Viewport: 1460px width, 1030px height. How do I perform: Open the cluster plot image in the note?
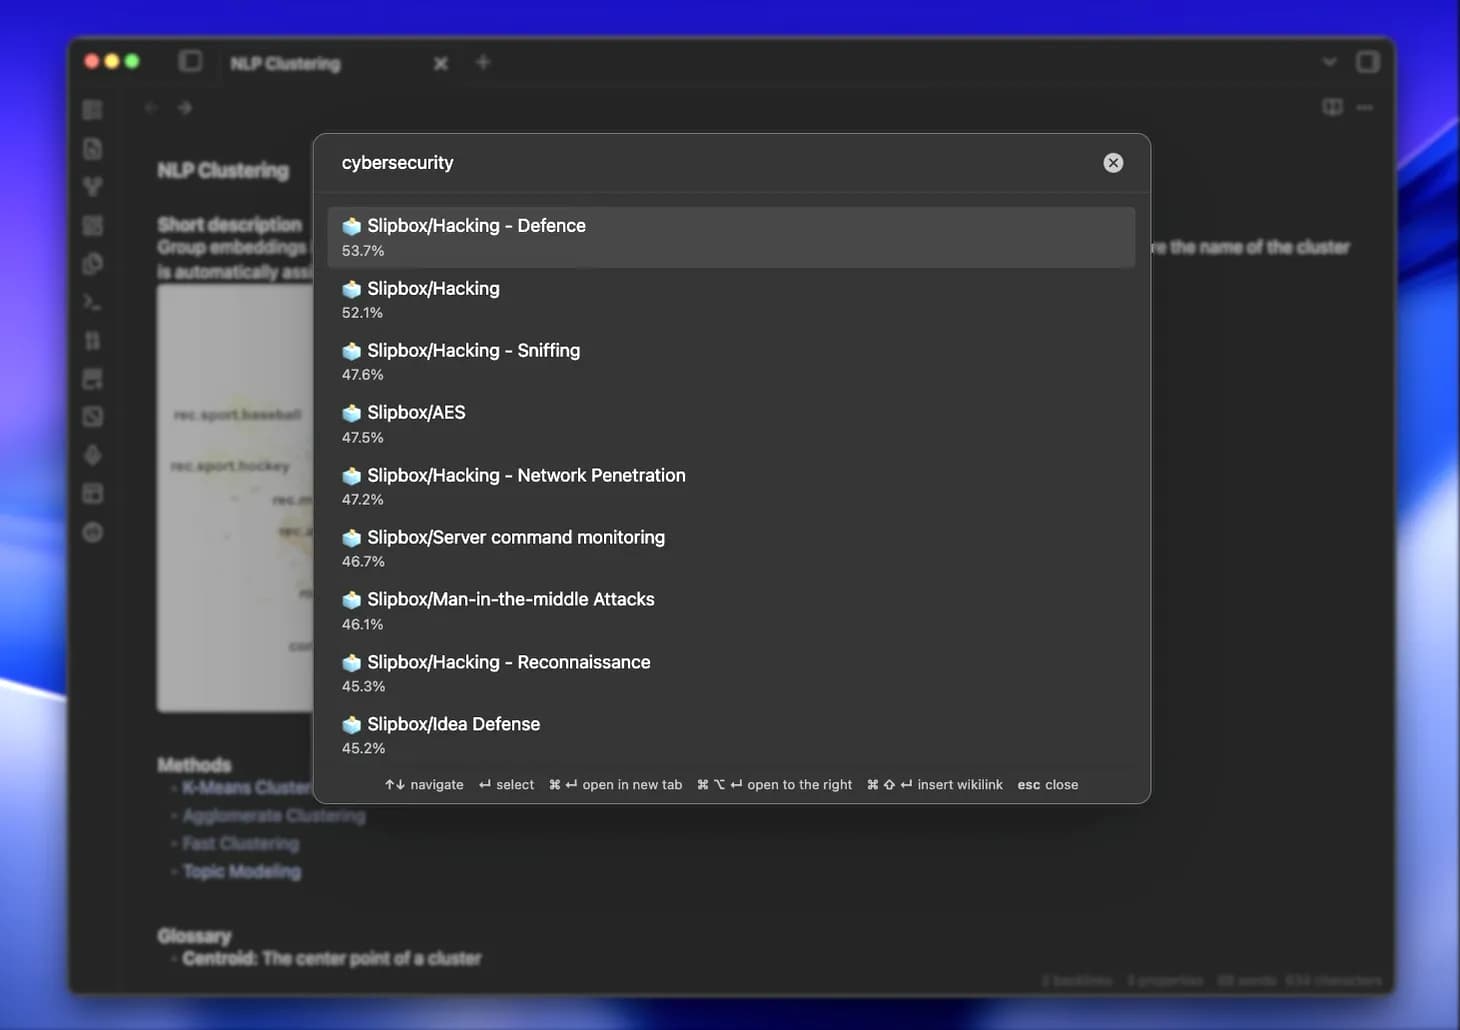[235, 498]
